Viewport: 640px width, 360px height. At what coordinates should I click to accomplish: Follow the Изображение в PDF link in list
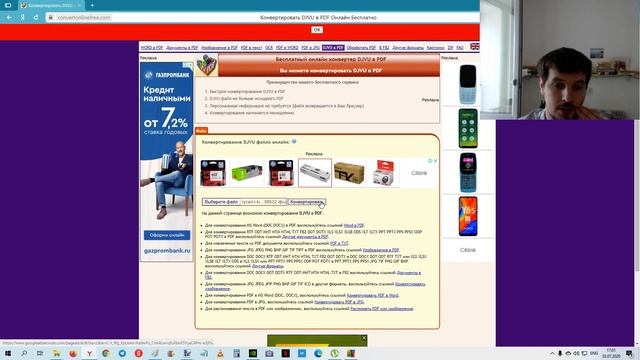[x=381, y=250]
